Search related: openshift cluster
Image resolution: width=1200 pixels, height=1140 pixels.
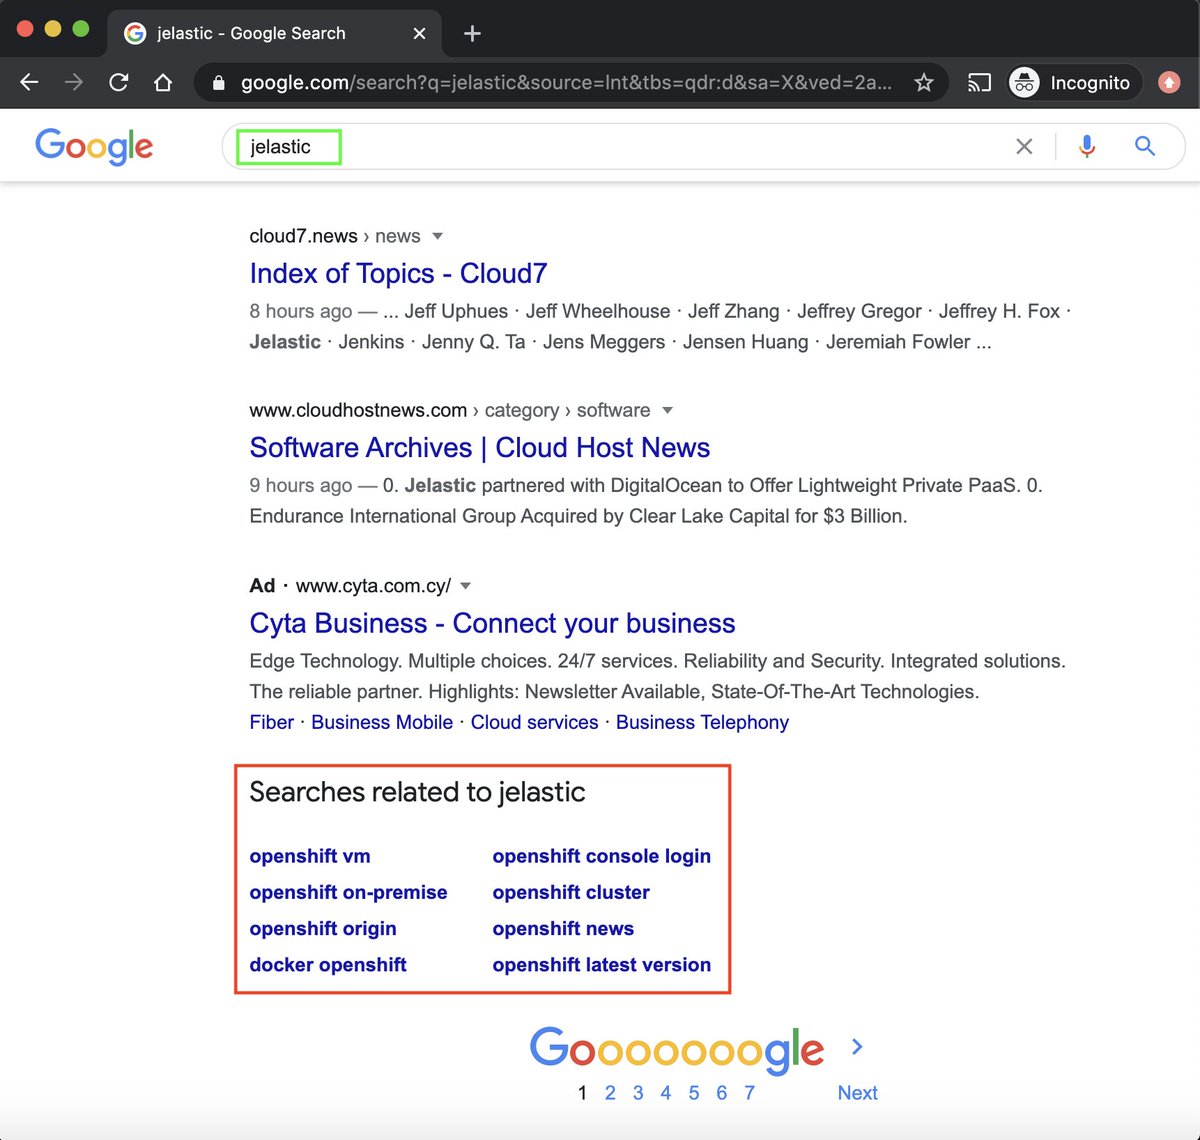571,892
